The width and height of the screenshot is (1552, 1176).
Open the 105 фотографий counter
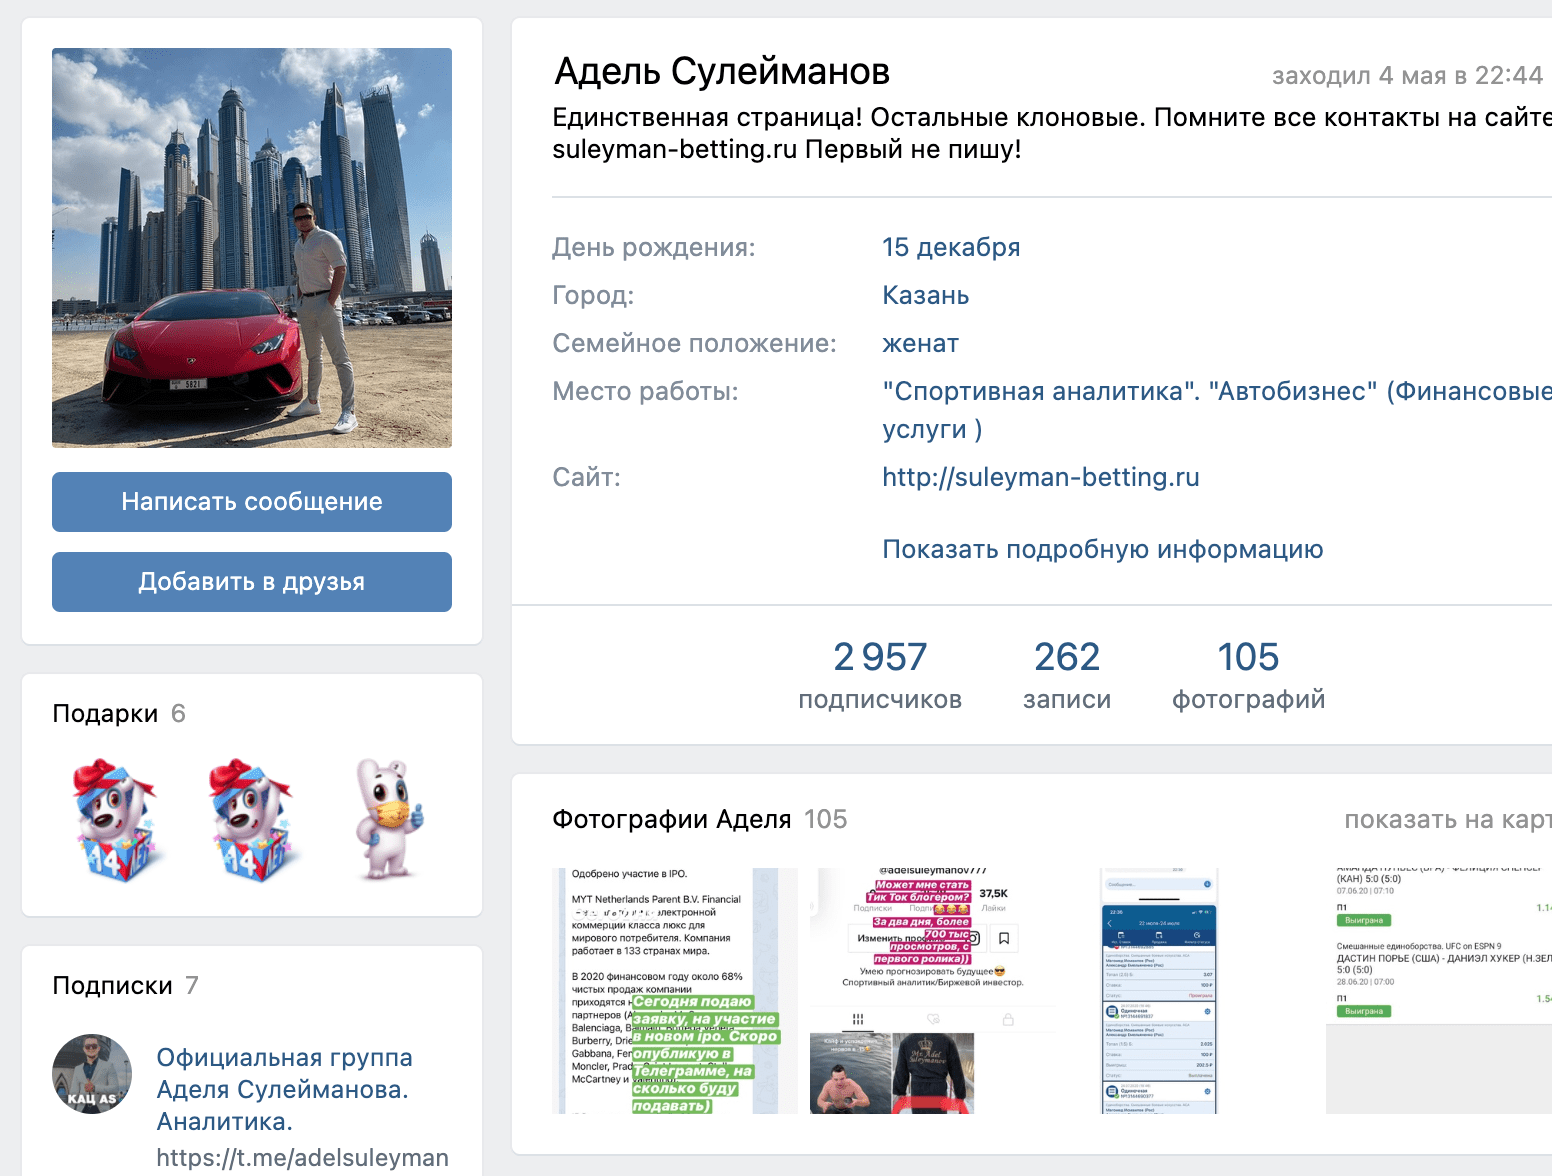1248,675
